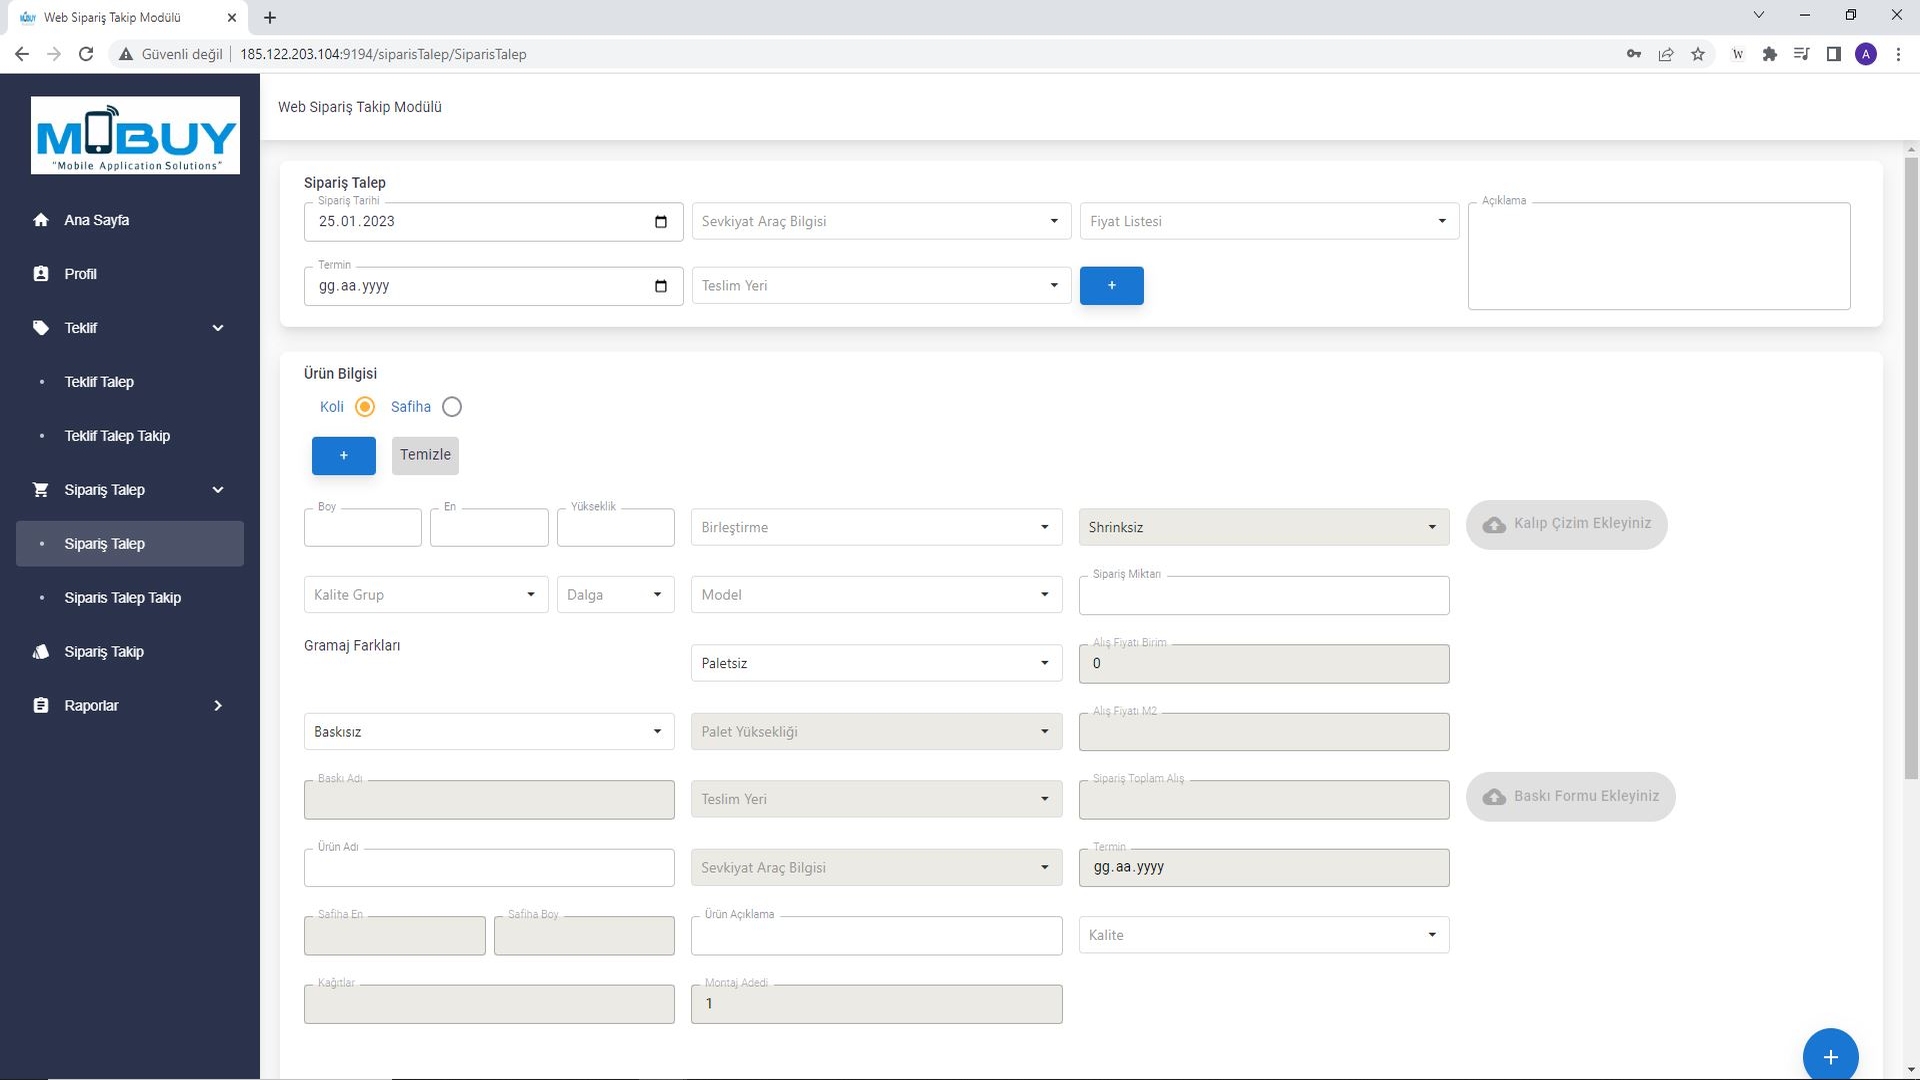Open the Shrinksiz dropdown
Image resolution: width=1920 pixels, height=1080 pixels.
(x=1264, y=527)
